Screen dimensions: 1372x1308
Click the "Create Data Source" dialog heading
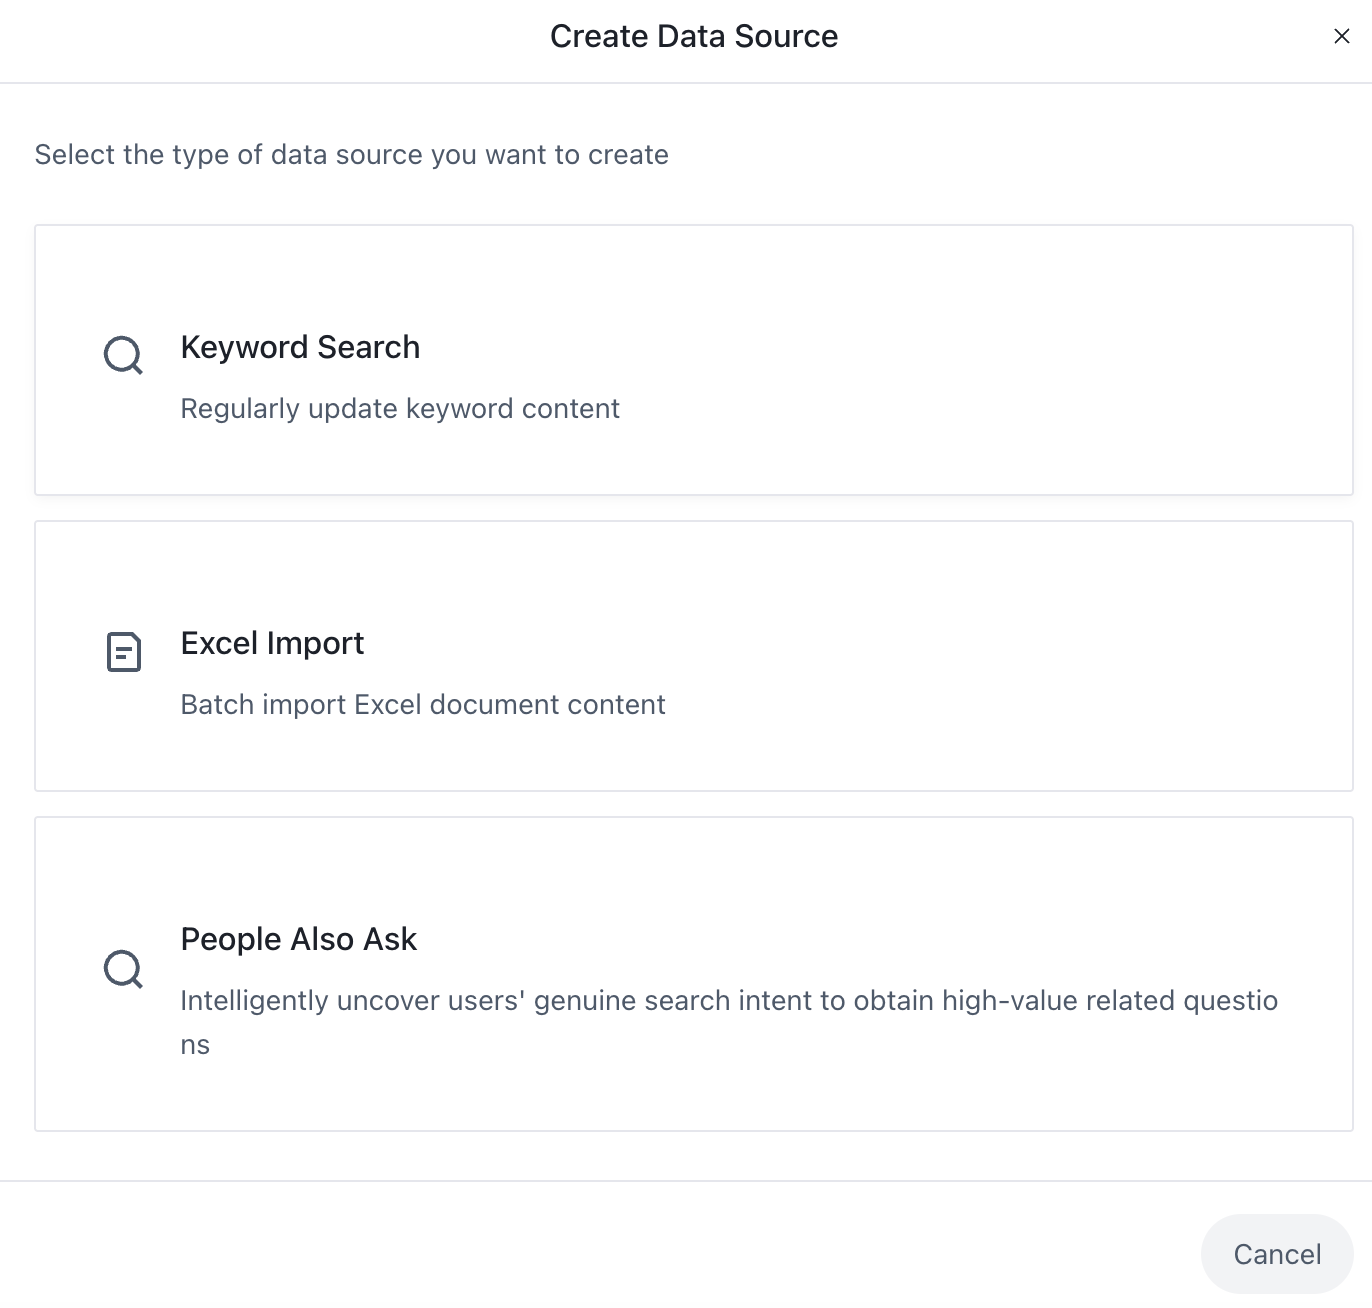point(694,37)
